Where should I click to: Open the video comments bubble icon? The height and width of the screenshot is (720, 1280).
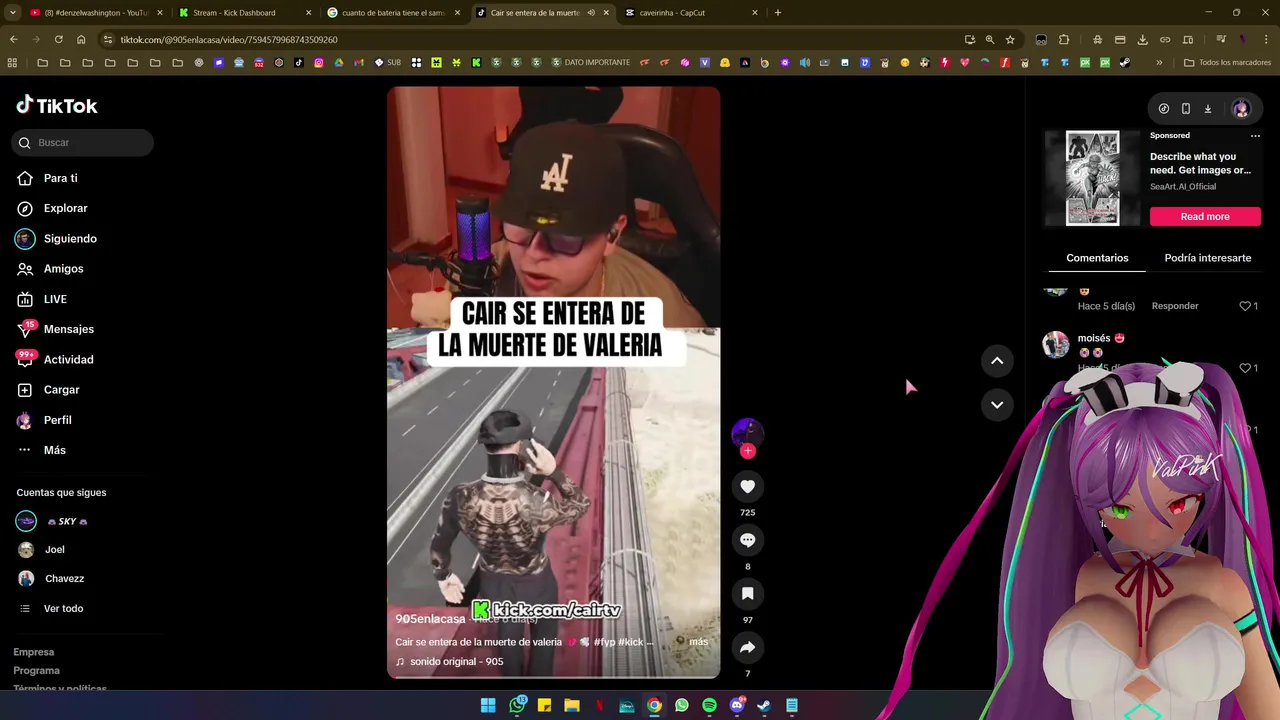tap(747, 540)
